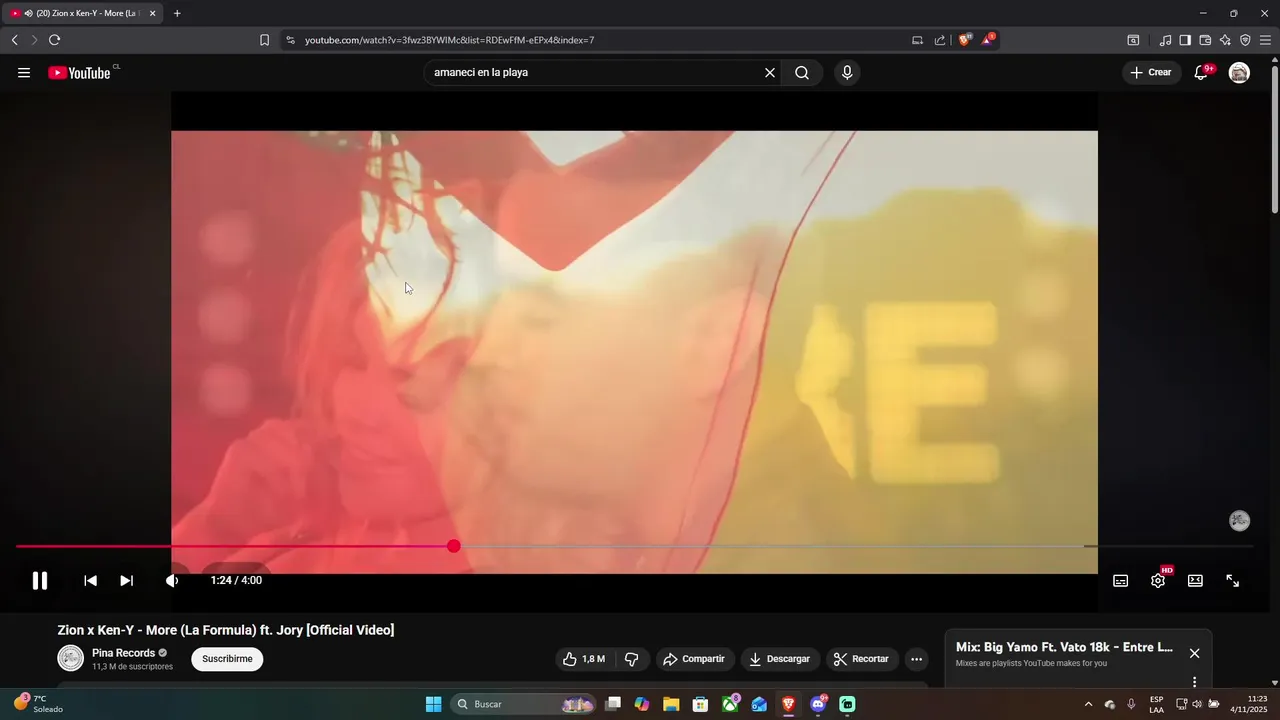Skip to next video in playlist

pos(126,580)
